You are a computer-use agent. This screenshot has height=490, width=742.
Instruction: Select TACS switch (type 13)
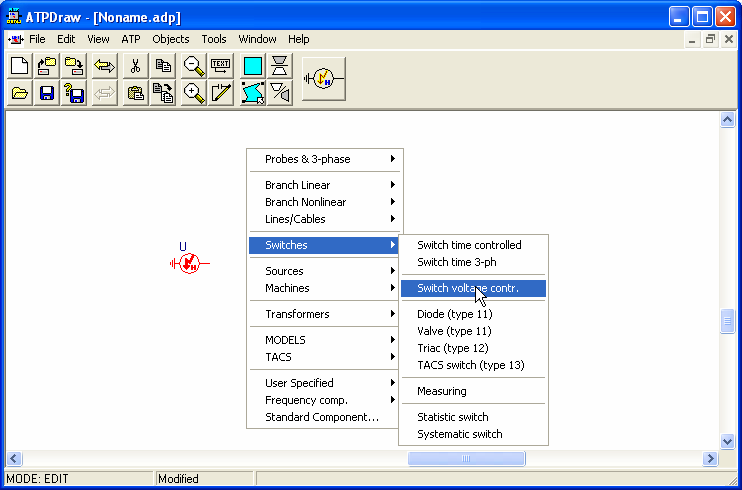click(x=473, y=365)
